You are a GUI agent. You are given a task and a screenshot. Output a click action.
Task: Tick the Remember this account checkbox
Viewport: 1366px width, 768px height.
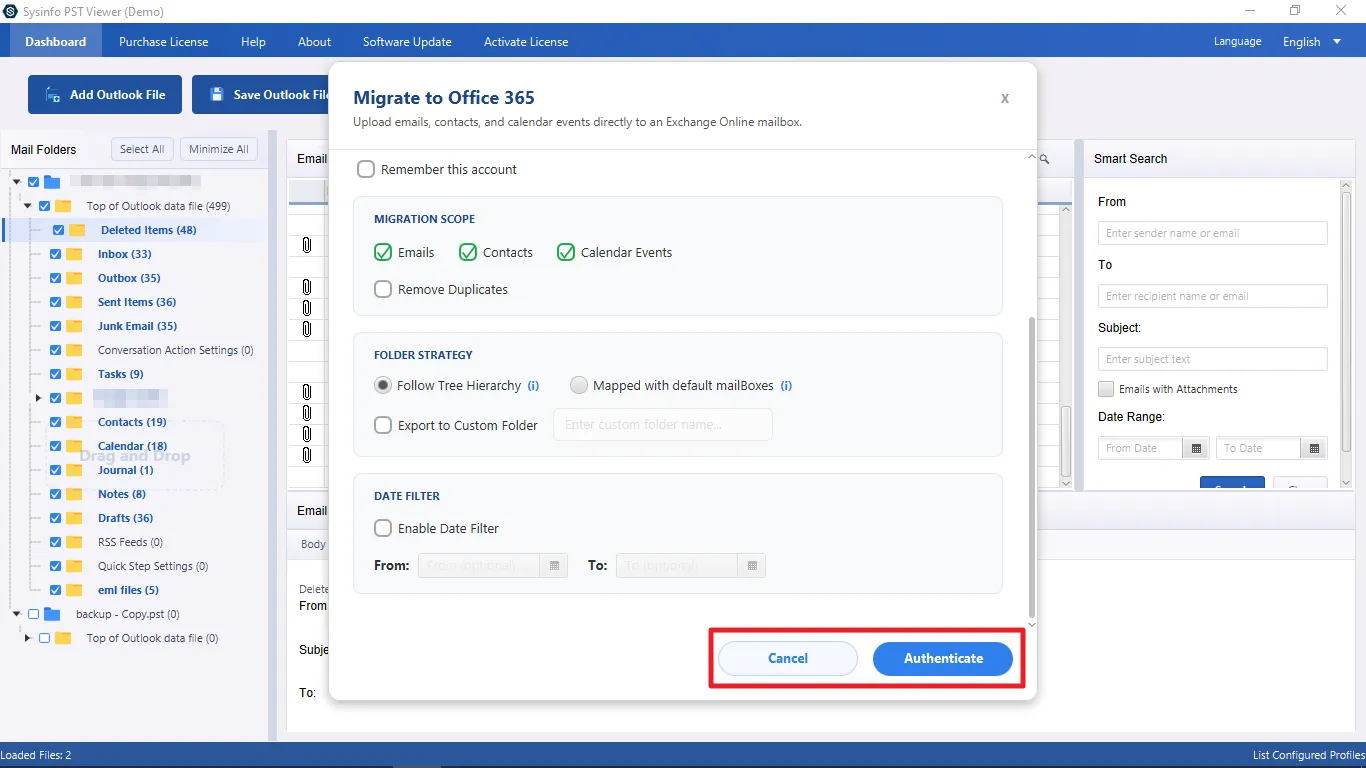point(366,169)
